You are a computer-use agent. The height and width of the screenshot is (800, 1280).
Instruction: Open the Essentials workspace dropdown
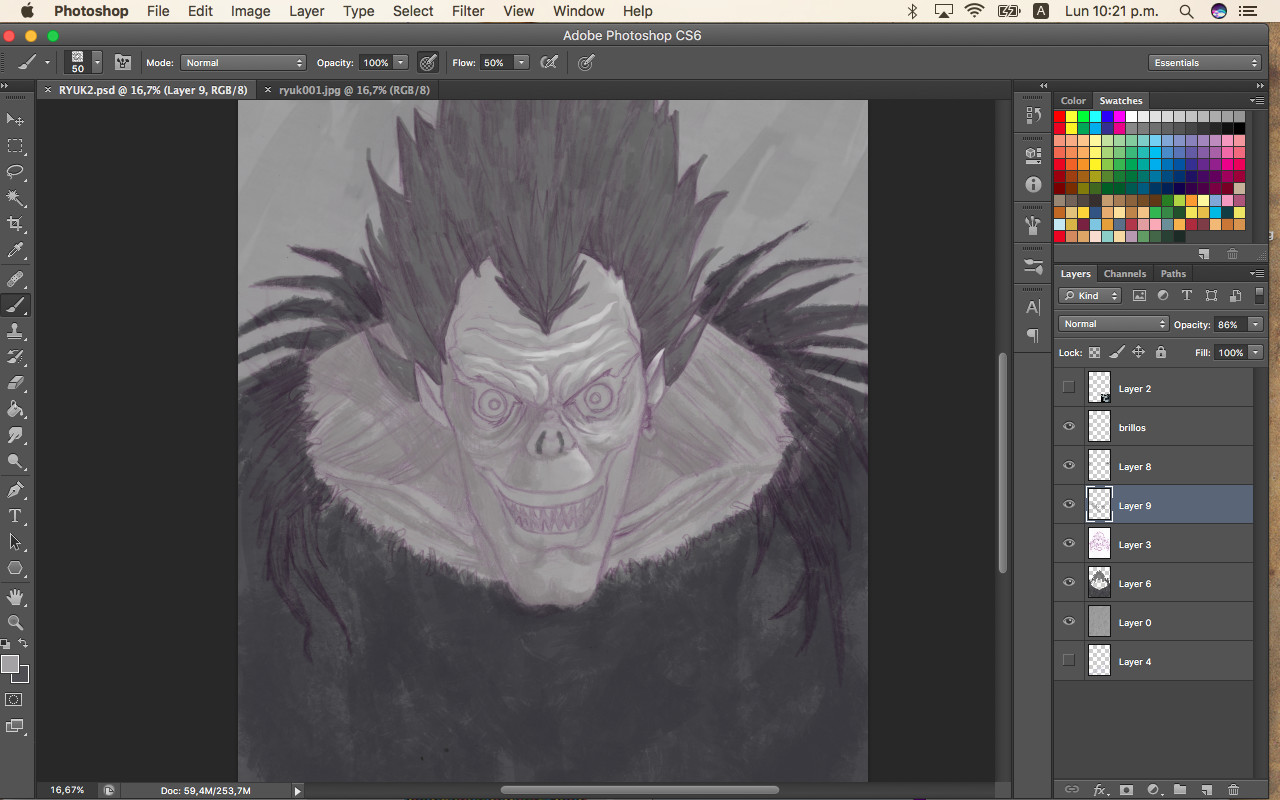click(1205, 62)
